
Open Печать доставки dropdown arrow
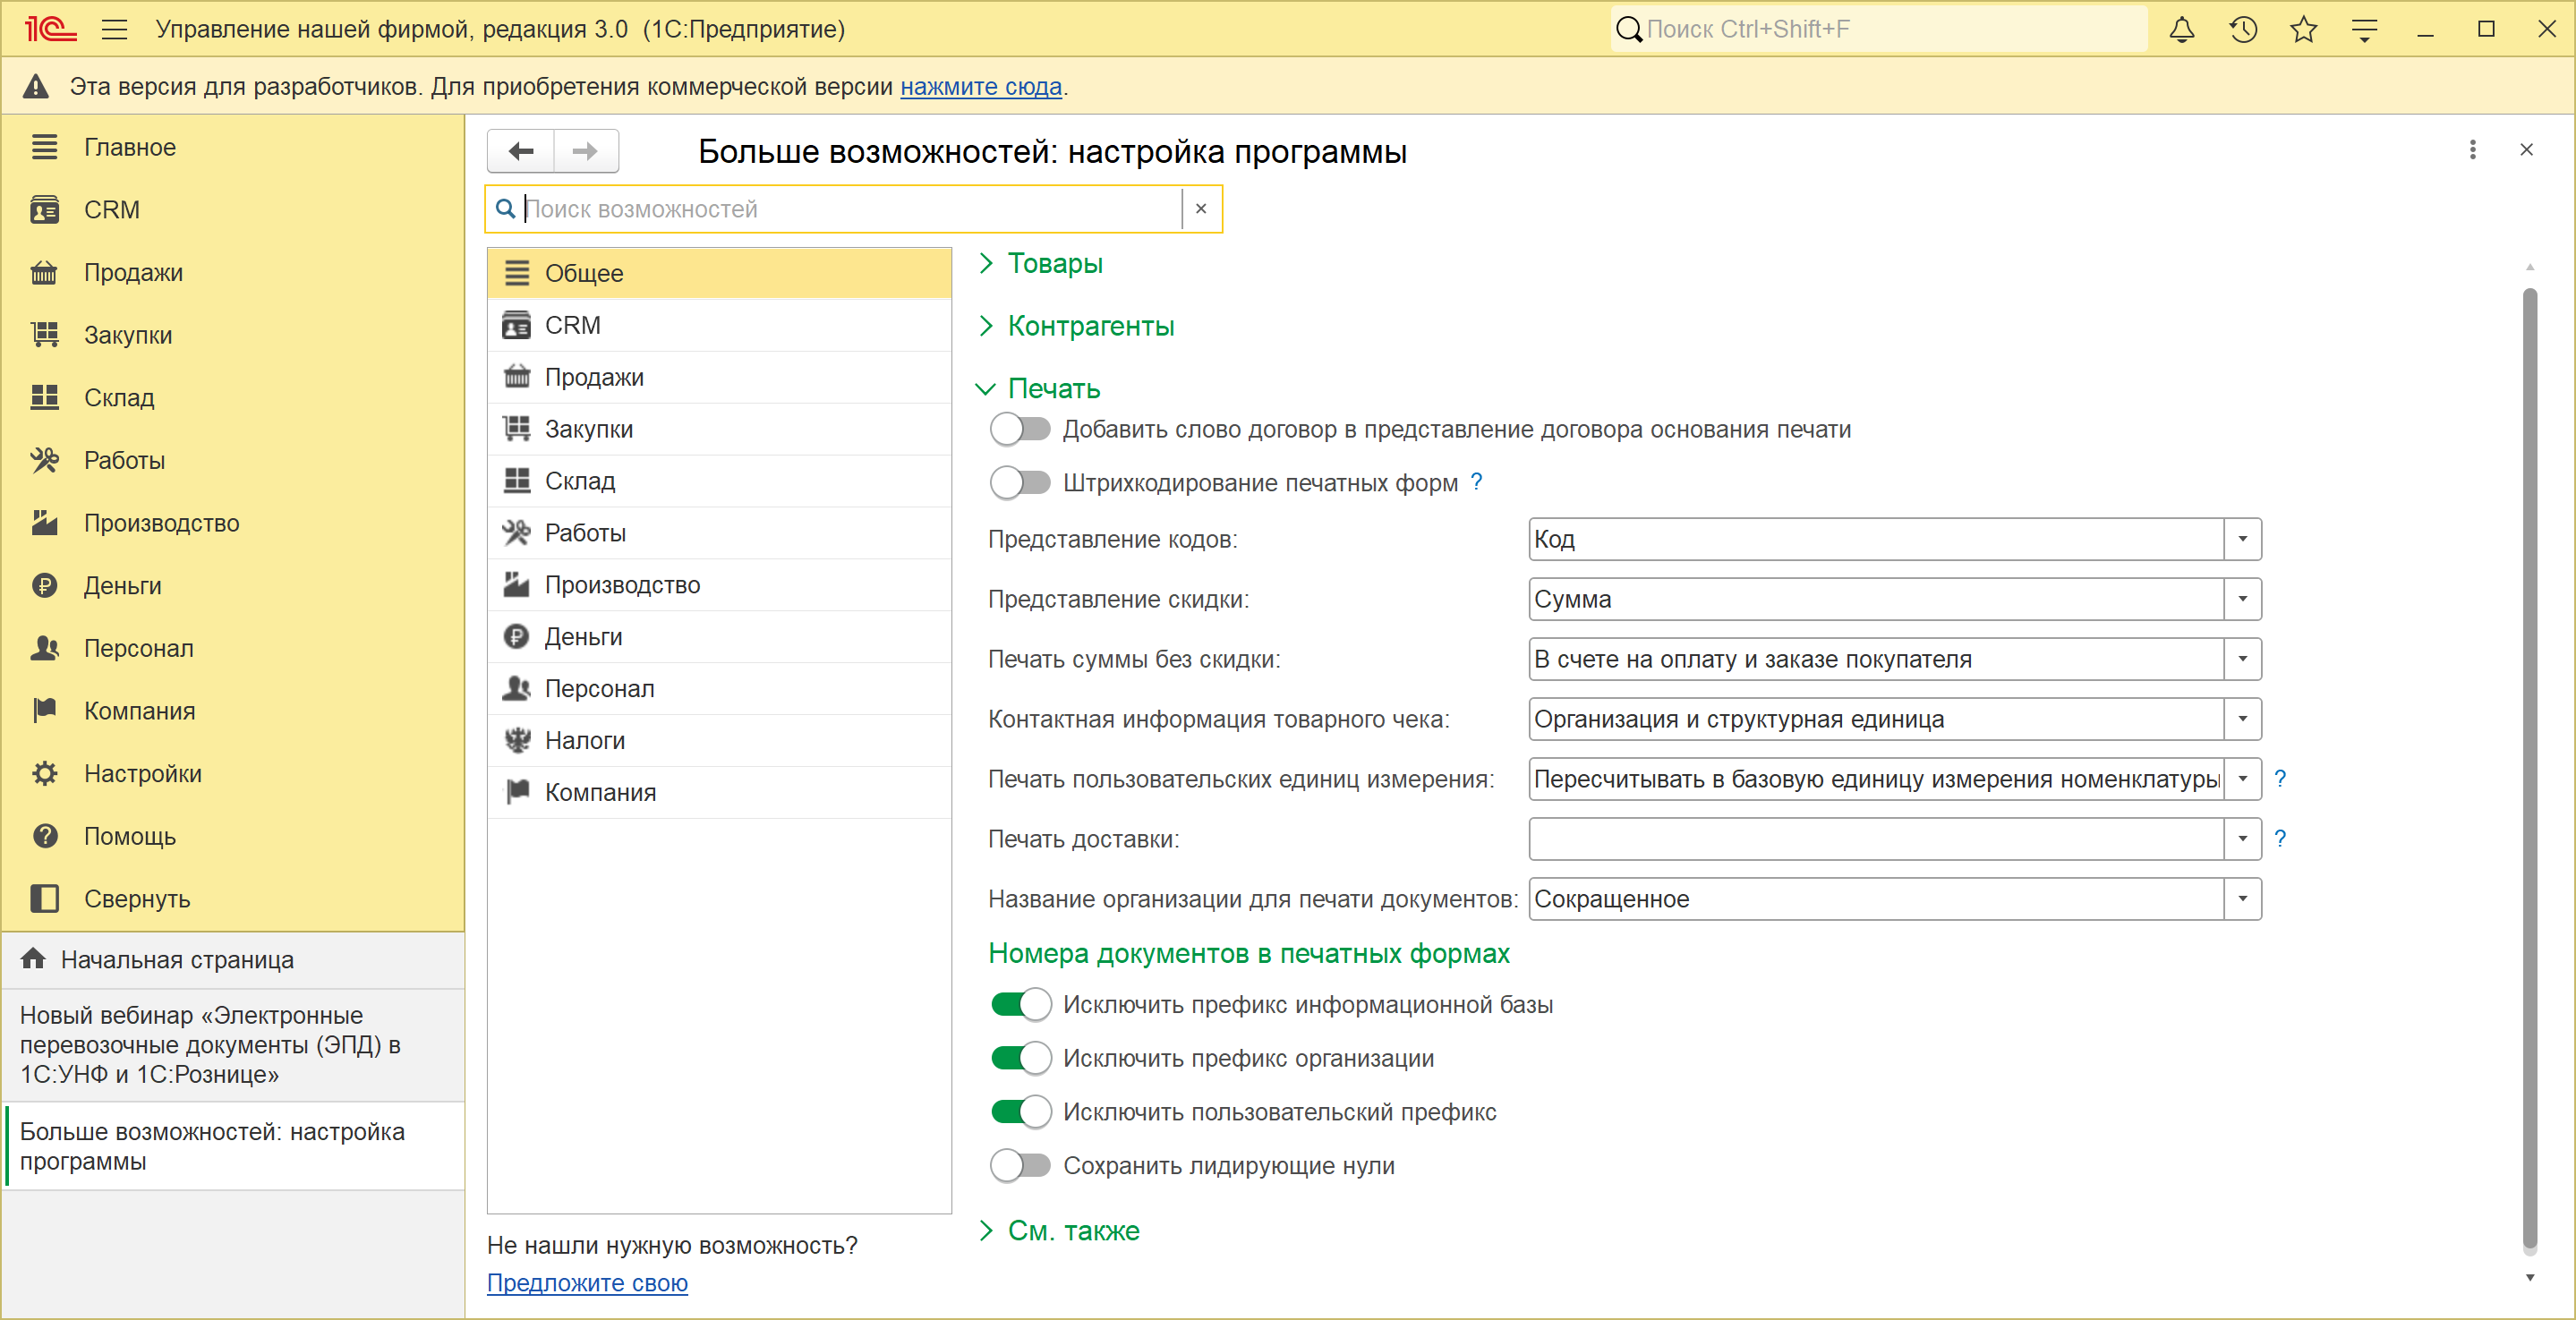(2243, 839)
